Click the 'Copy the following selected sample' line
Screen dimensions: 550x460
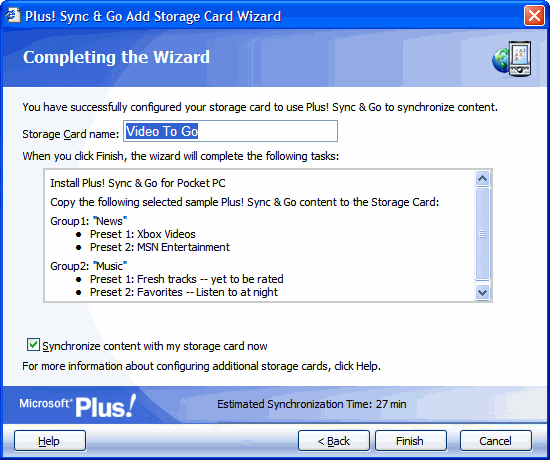(244, 202)
